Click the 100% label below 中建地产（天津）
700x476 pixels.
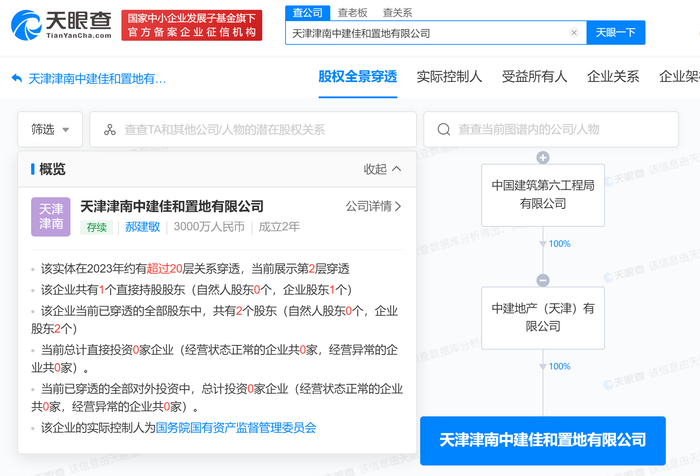pos(559,367)
